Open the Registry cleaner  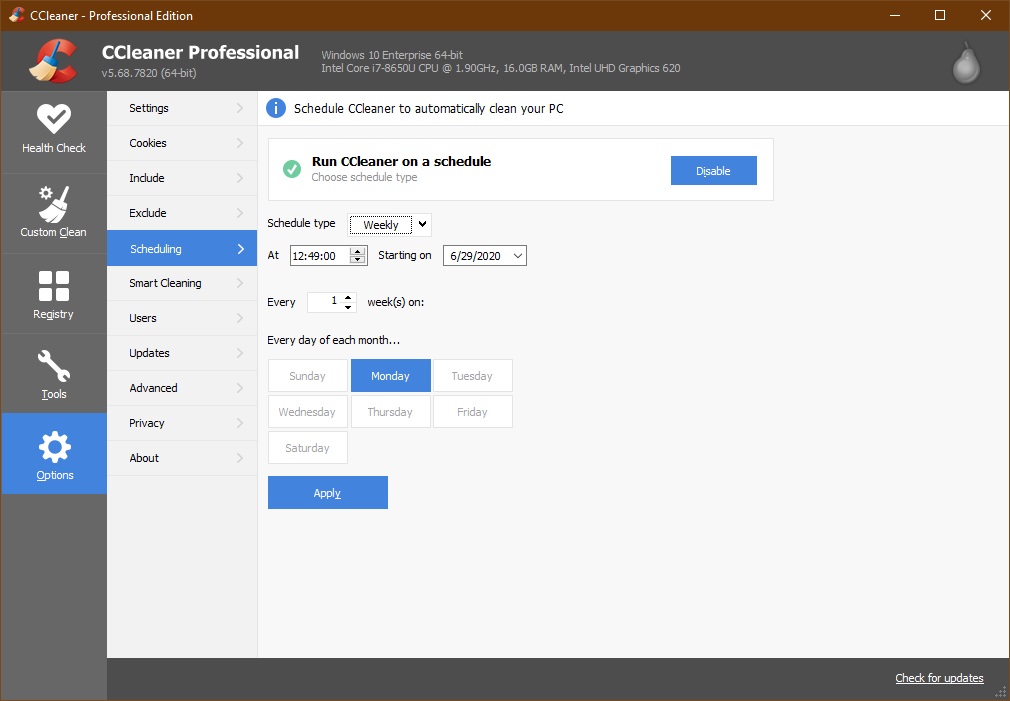[x=53, y=292]
